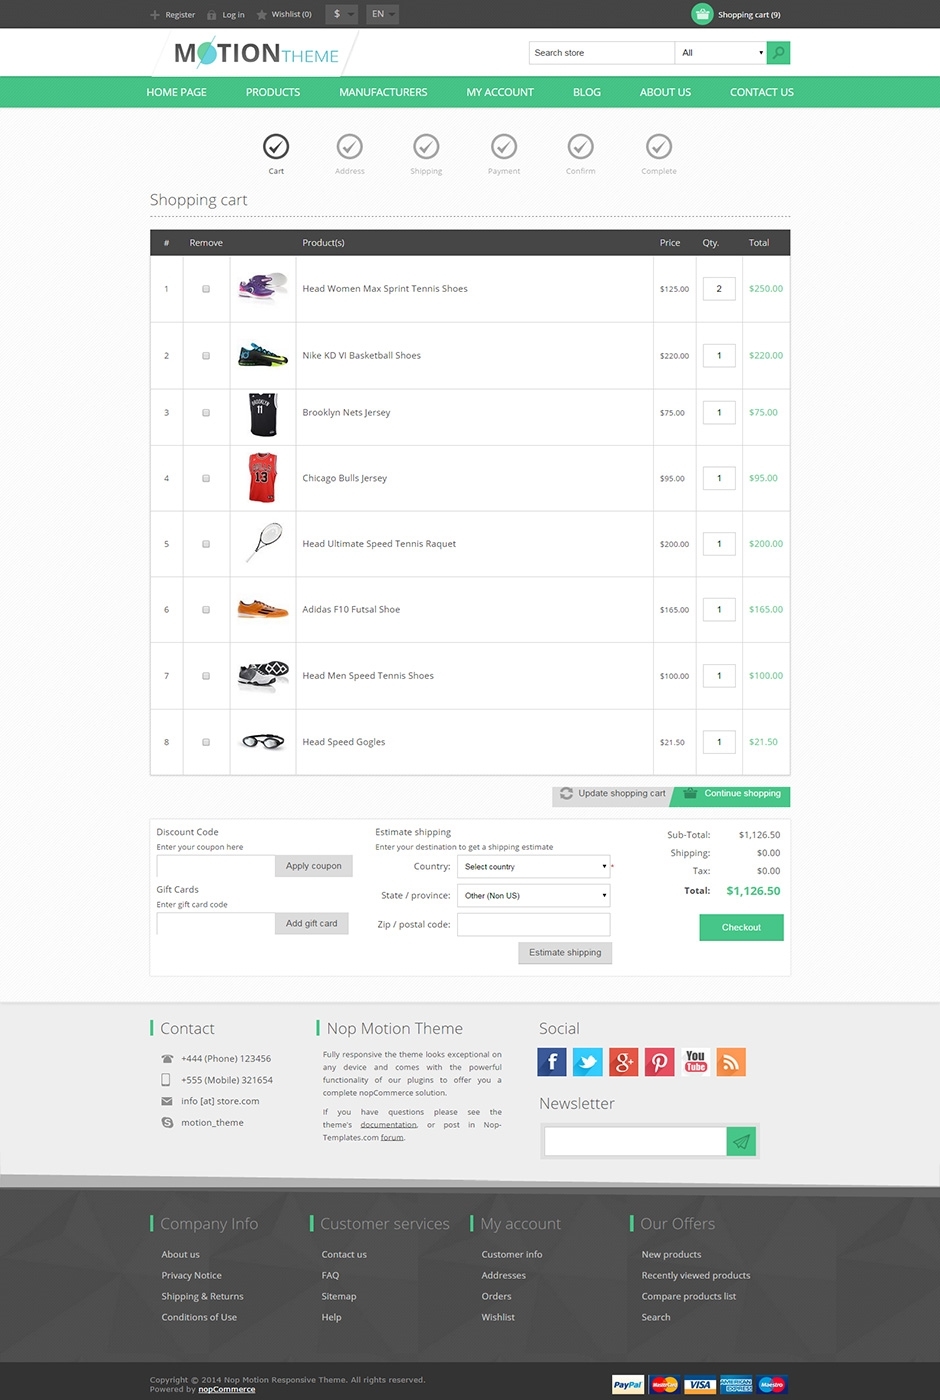Check remove box for Chicago Bulls Jersey
The image size is (940, 1400).
coord(206,479)
